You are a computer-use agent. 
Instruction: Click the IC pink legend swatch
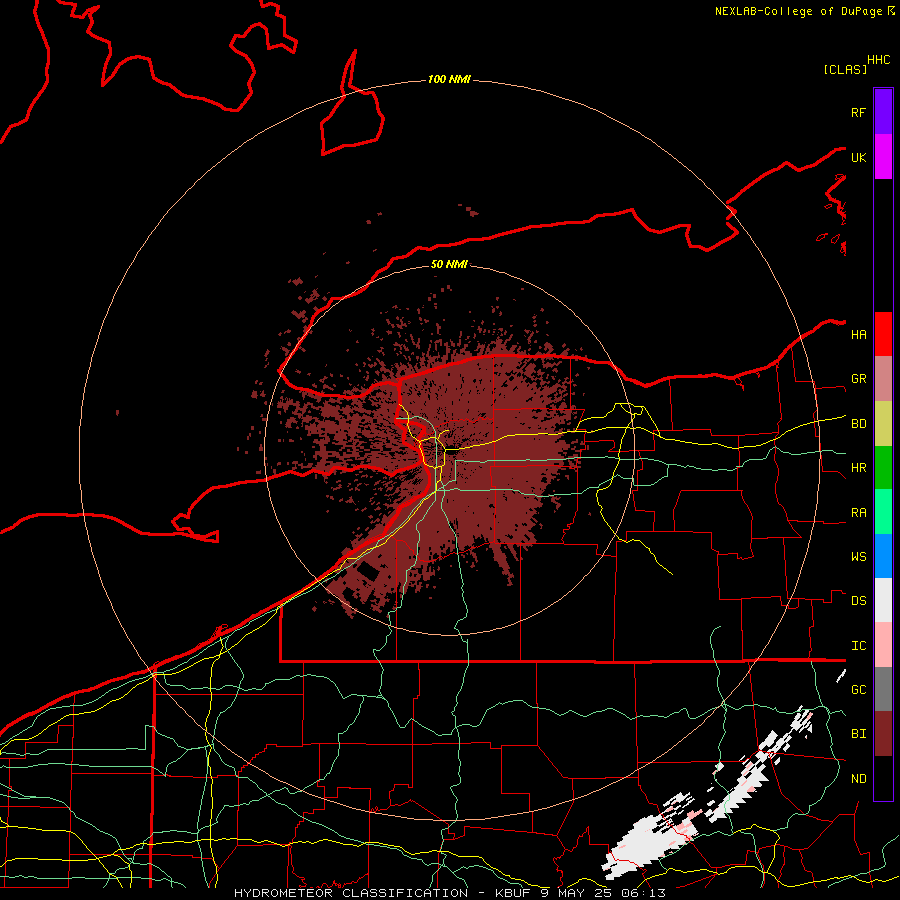pos(883,645)
